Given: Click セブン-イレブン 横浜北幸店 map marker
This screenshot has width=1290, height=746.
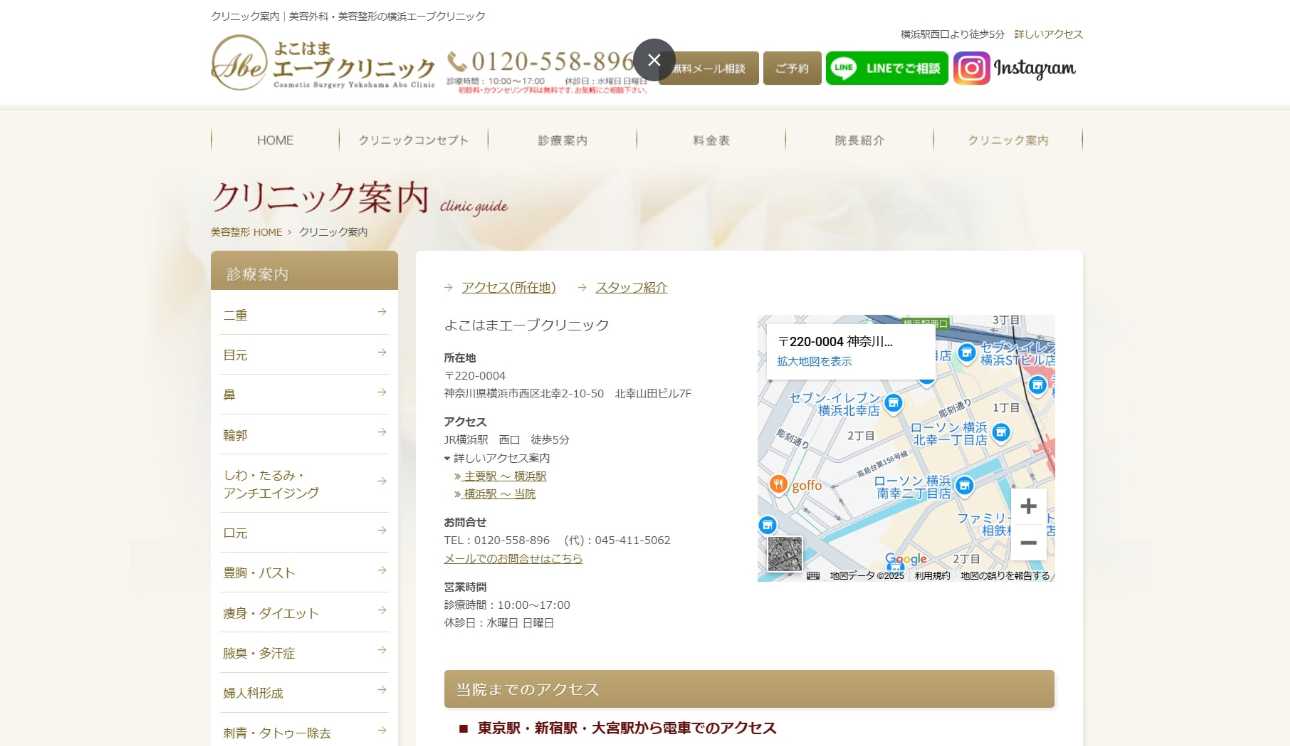Looking at the screenshot, I should (x=893, y=403).
